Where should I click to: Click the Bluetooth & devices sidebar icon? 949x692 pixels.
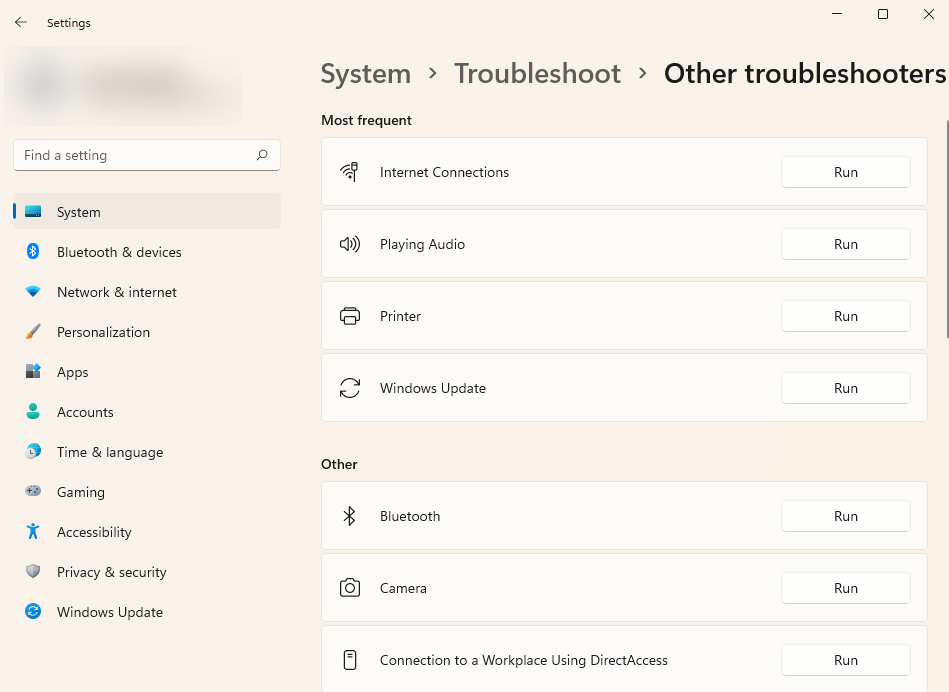pyautogui.click(x=33, y=252)
